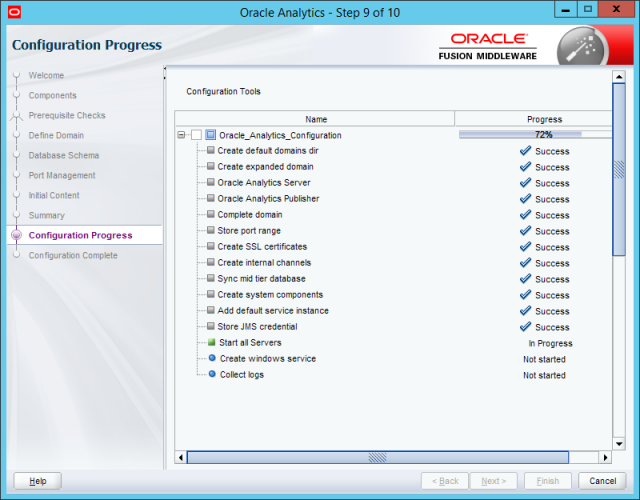640x500 pixels.
Task: Click the Oracle Analytics Publisher step icon
Action: coord(211,198)
